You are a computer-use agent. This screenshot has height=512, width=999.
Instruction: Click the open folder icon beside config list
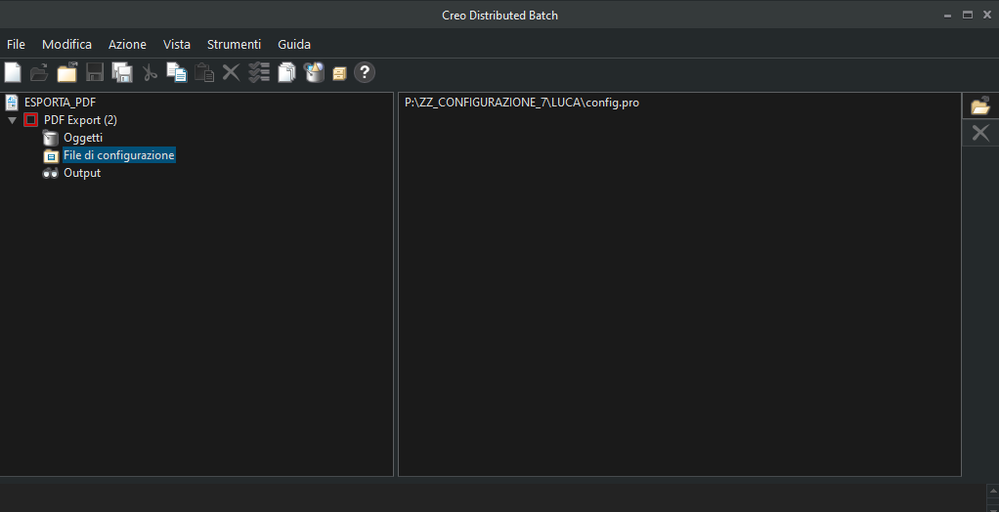click(981, 106)
